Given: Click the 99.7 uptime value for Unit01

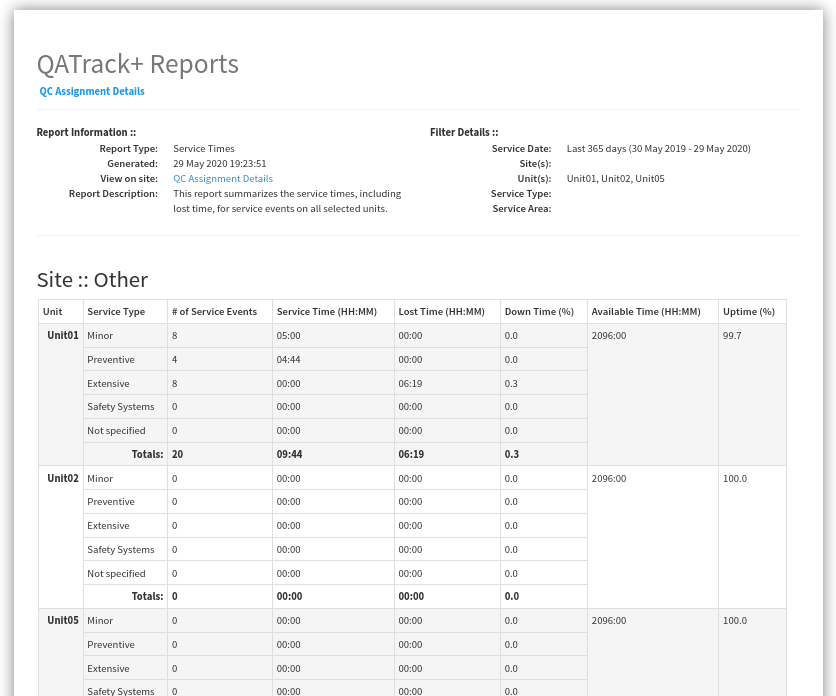Looking at the screenshot, I should 732,336.
